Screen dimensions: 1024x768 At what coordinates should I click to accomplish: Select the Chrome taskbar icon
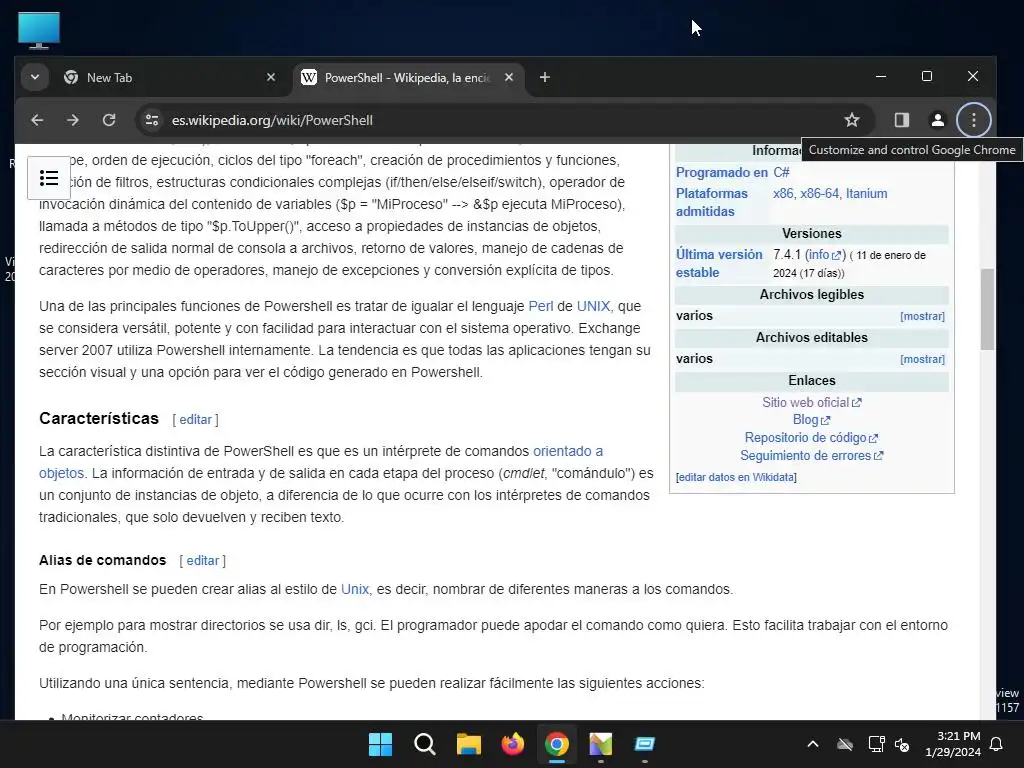click(x=556, y=744)
